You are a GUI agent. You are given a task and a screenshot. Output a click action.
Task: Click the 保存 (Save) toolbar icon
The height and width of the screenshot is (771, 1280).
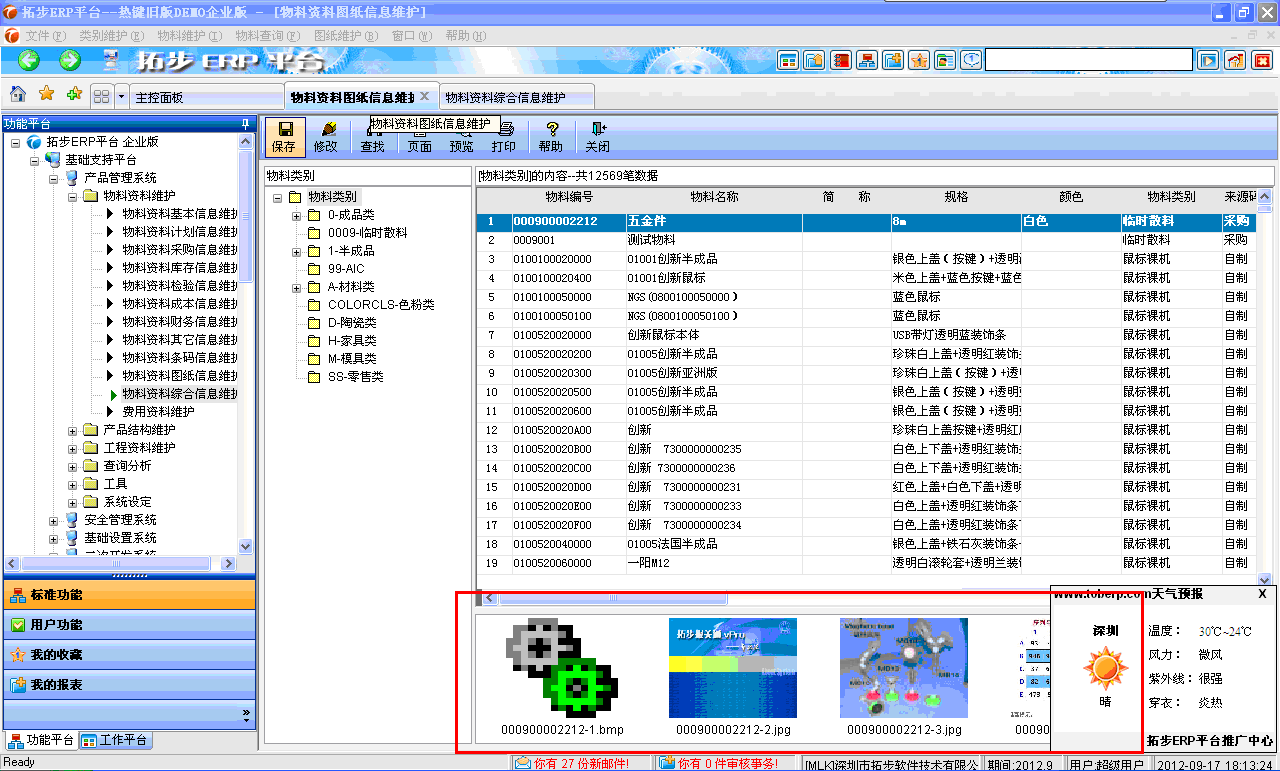pyautogui.click(x=284, y=136)
